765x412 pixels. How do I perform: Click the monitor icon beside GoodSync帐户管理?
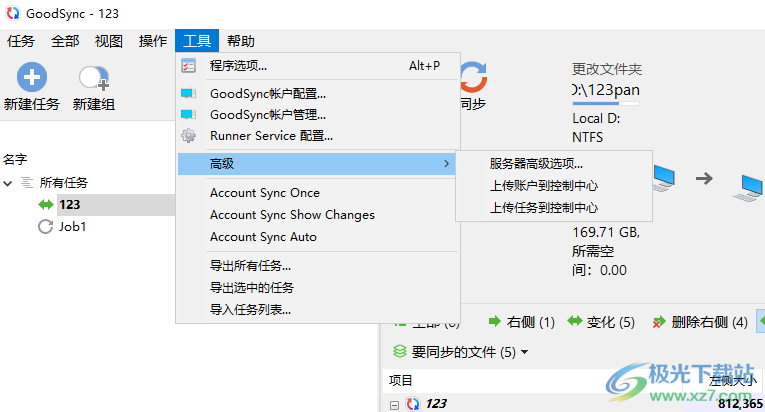[188, 115]
